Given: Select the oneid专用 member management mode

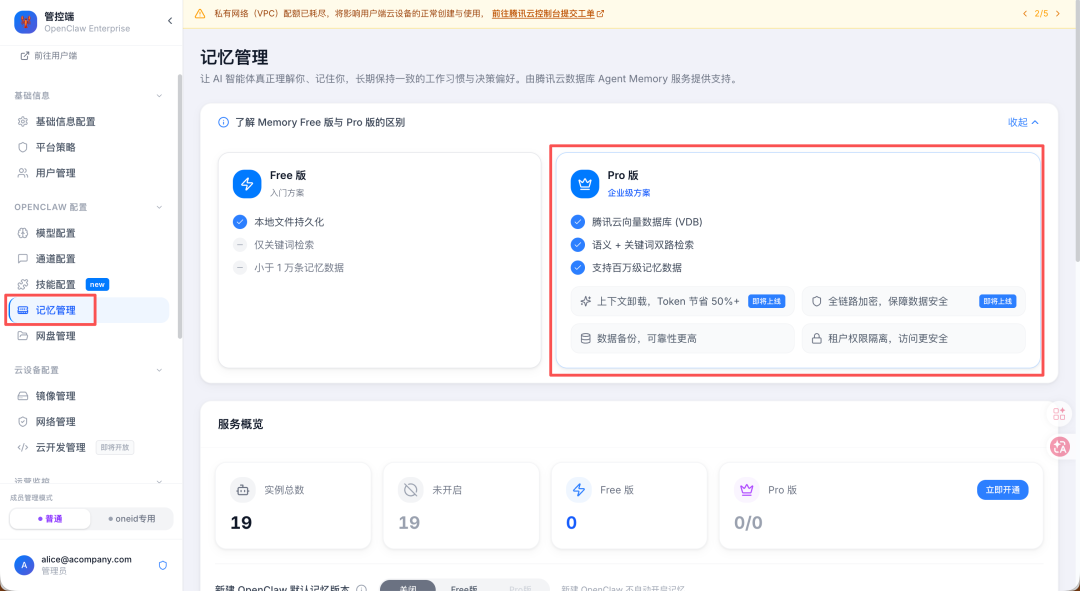Looking at the screenshot, I should [x=132, y=519].
